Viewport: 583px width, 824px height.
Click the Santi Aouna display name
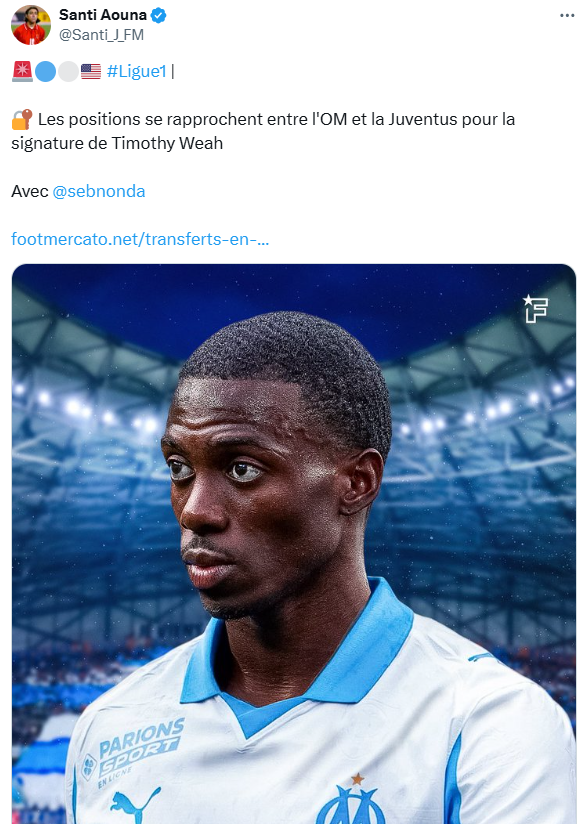click(x=103, y=15)
